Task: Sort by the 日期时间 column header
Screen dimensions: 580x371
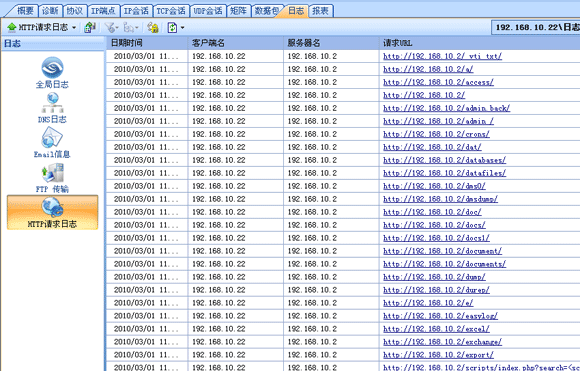Action: 147,43
